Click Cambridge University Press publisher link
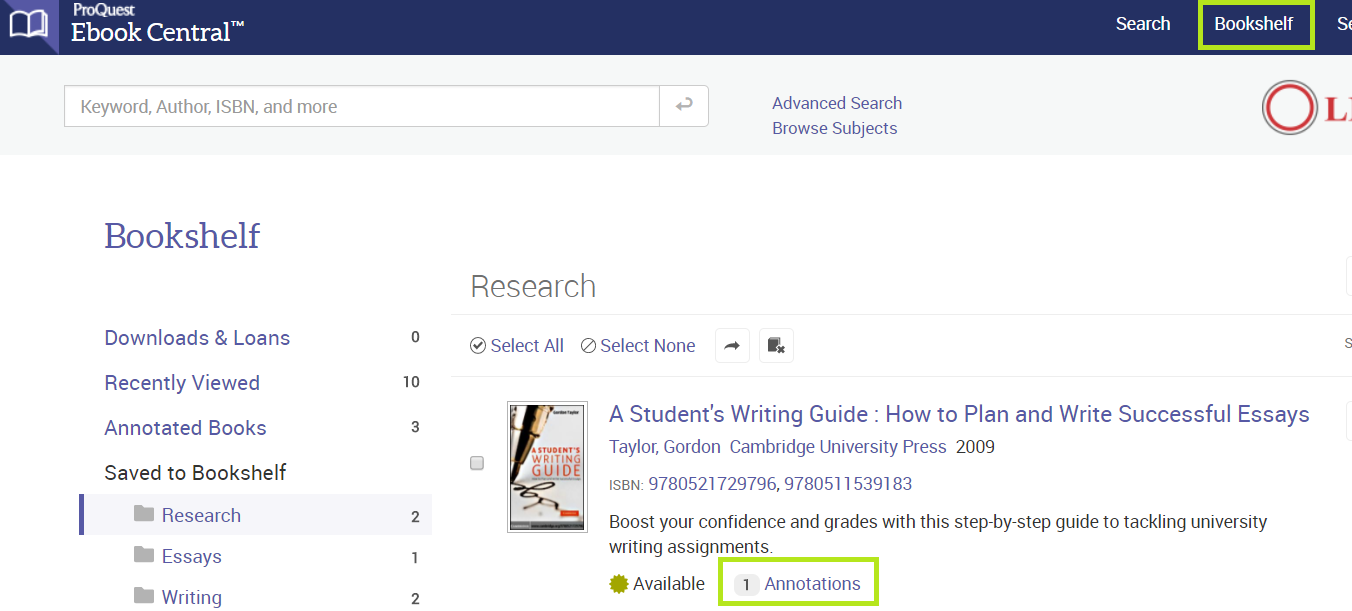The height and width of the screenshot is (611, 1352). [x=838, y=447]
